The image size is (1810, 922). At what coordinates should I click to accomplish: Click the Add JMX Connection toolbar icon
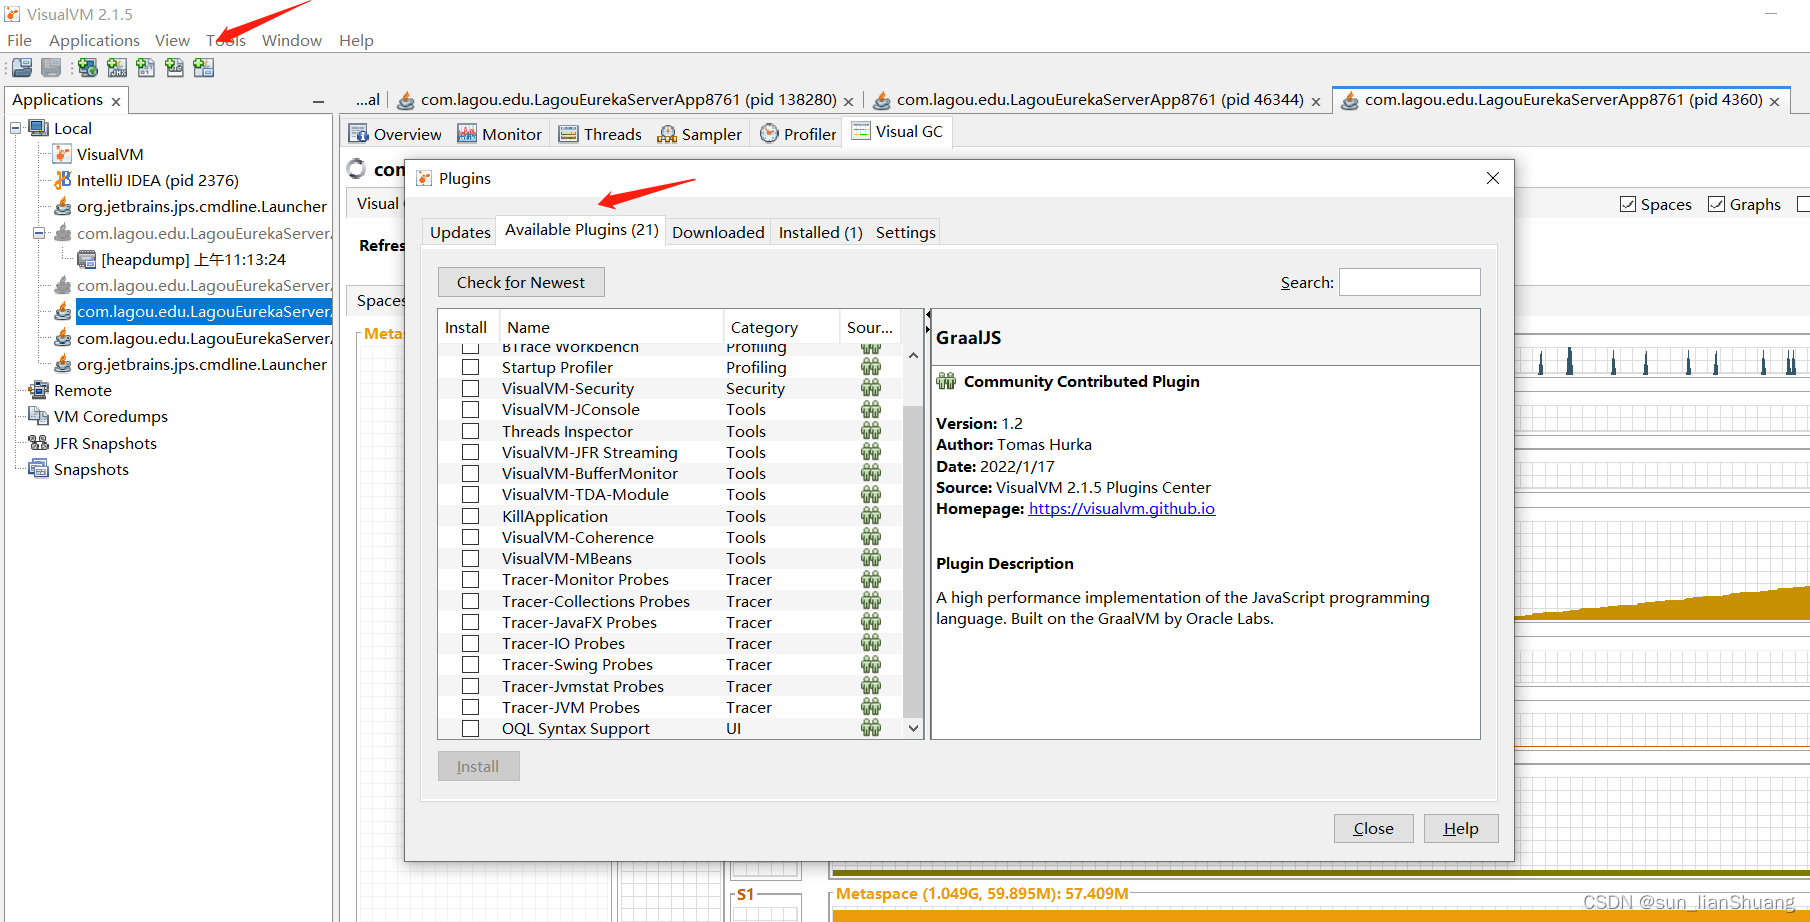[117, 67]
